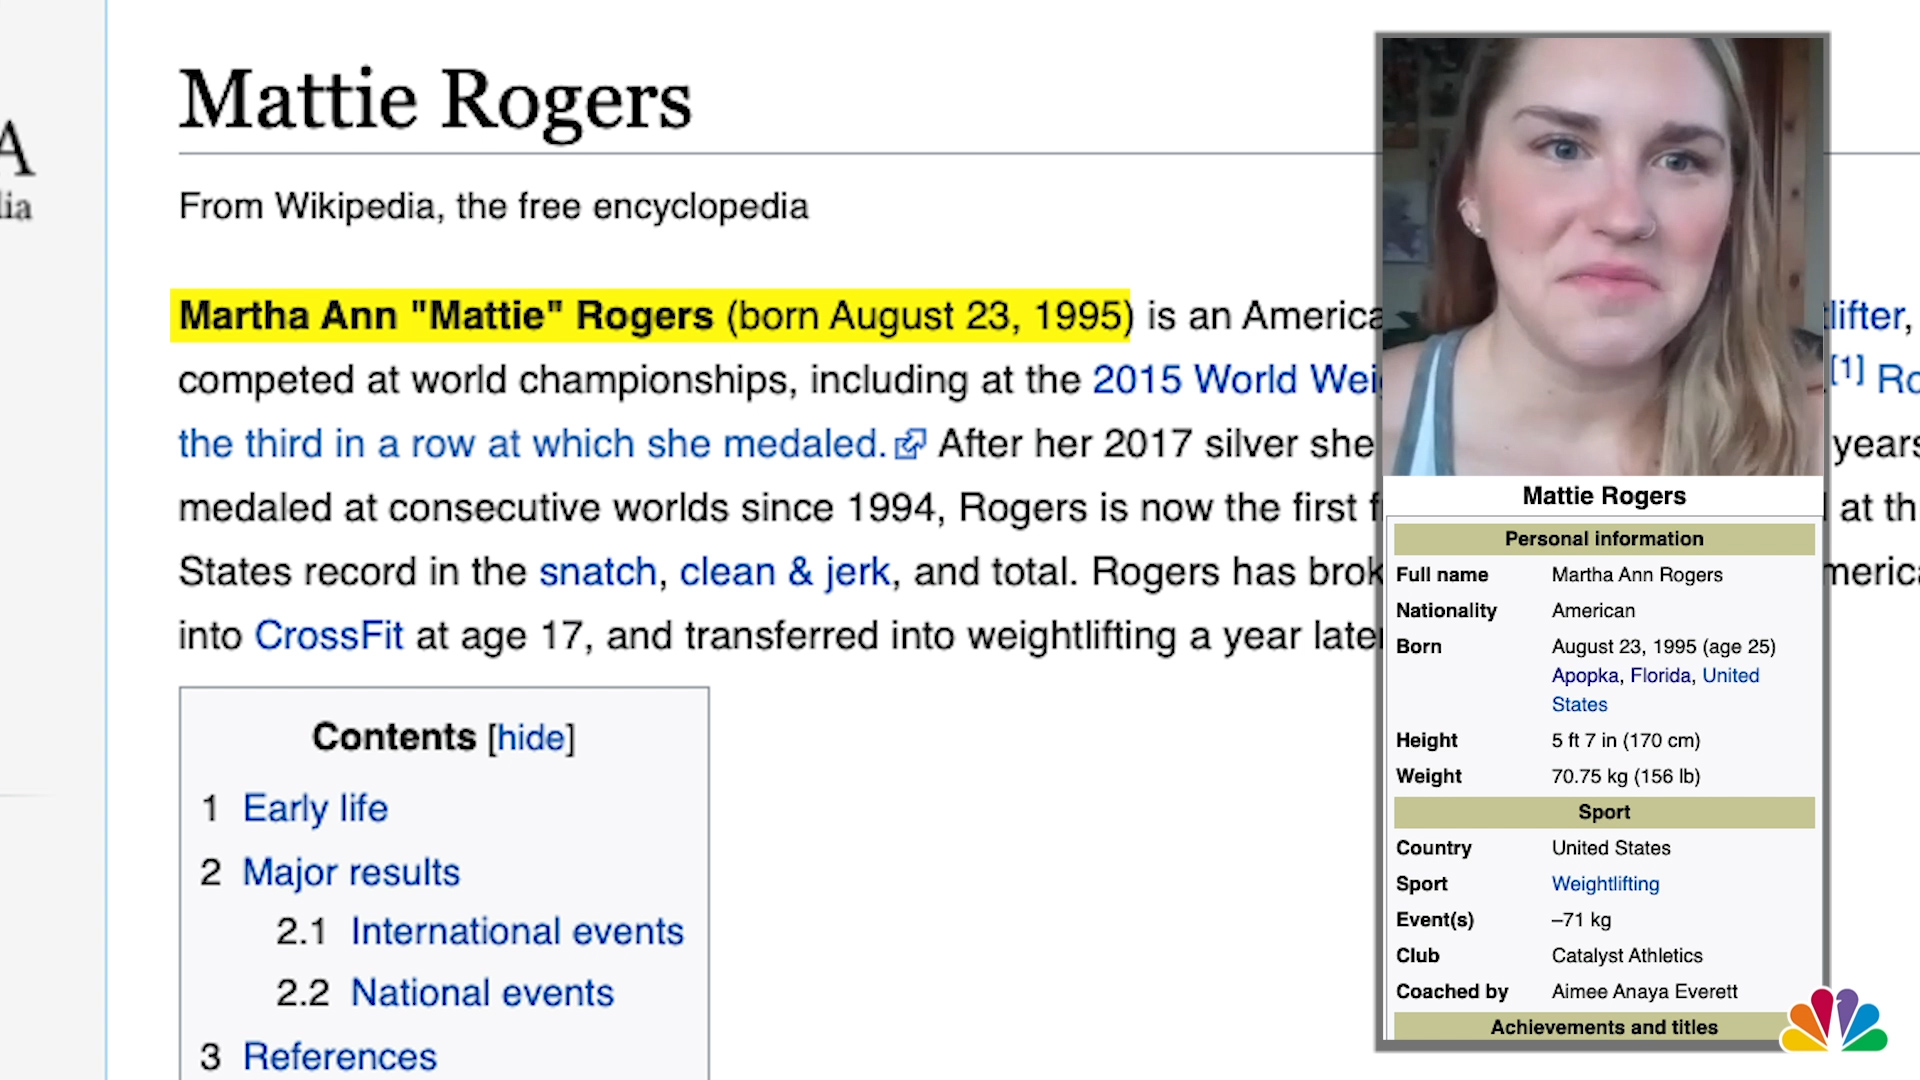The width and height of the screenshot is (1920, 1080).
Task: Open the Apopka article link
Action: tap(1585, 675)
